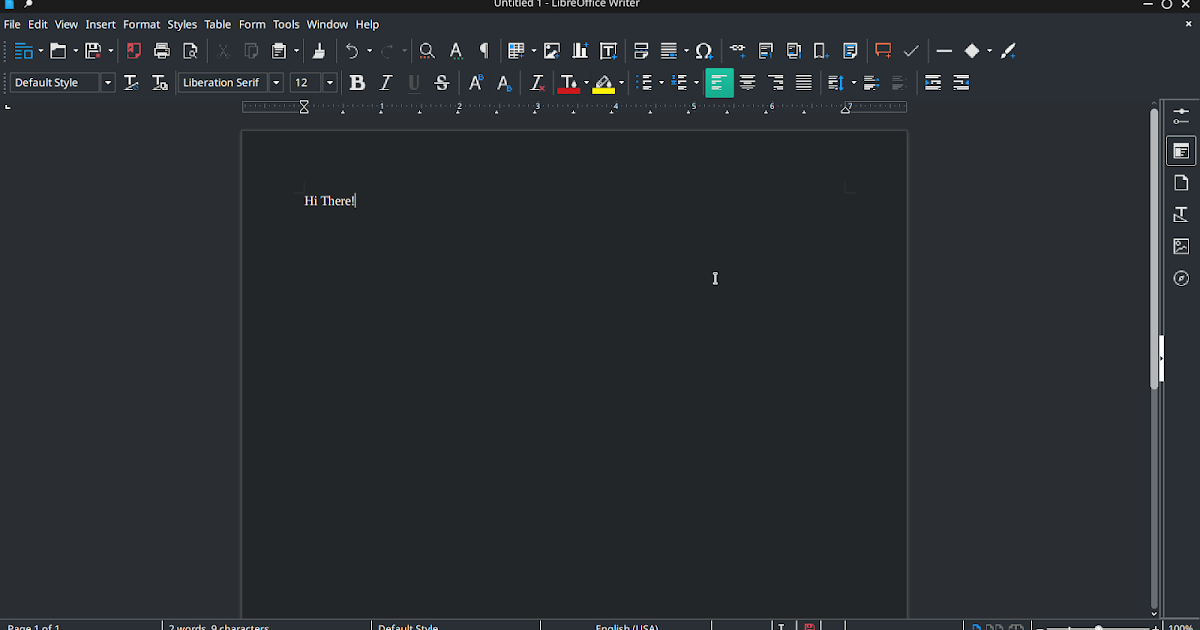Toggle bold formatting

point(357,83)
